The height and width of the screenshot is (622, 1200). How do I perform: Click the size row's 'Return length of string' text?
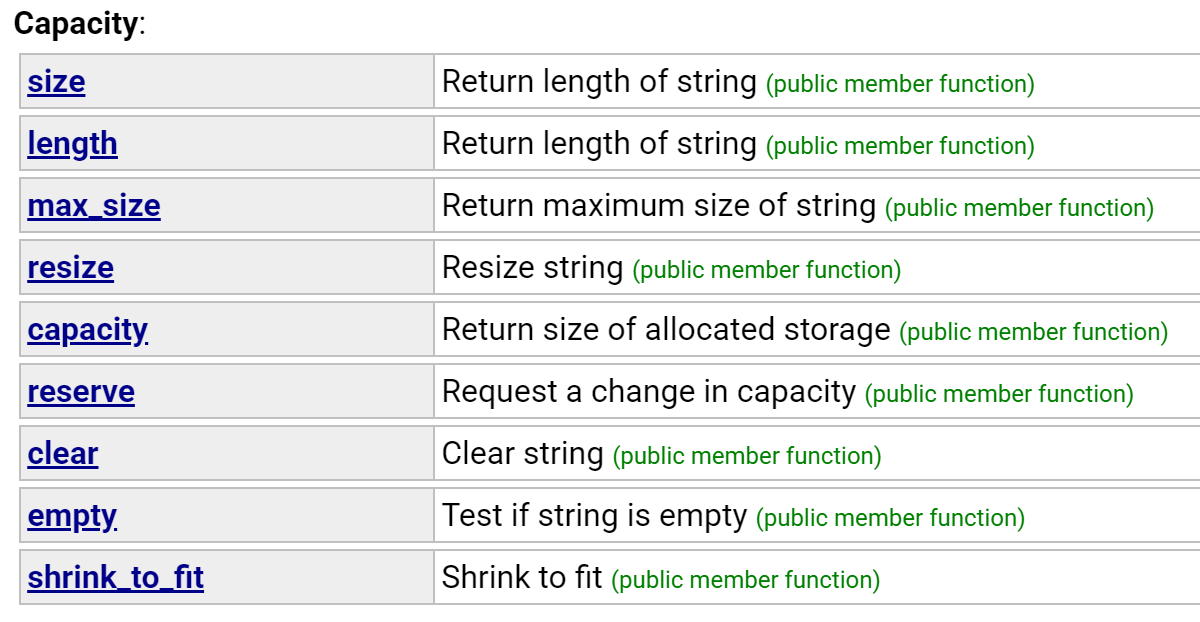coord(599,82)
